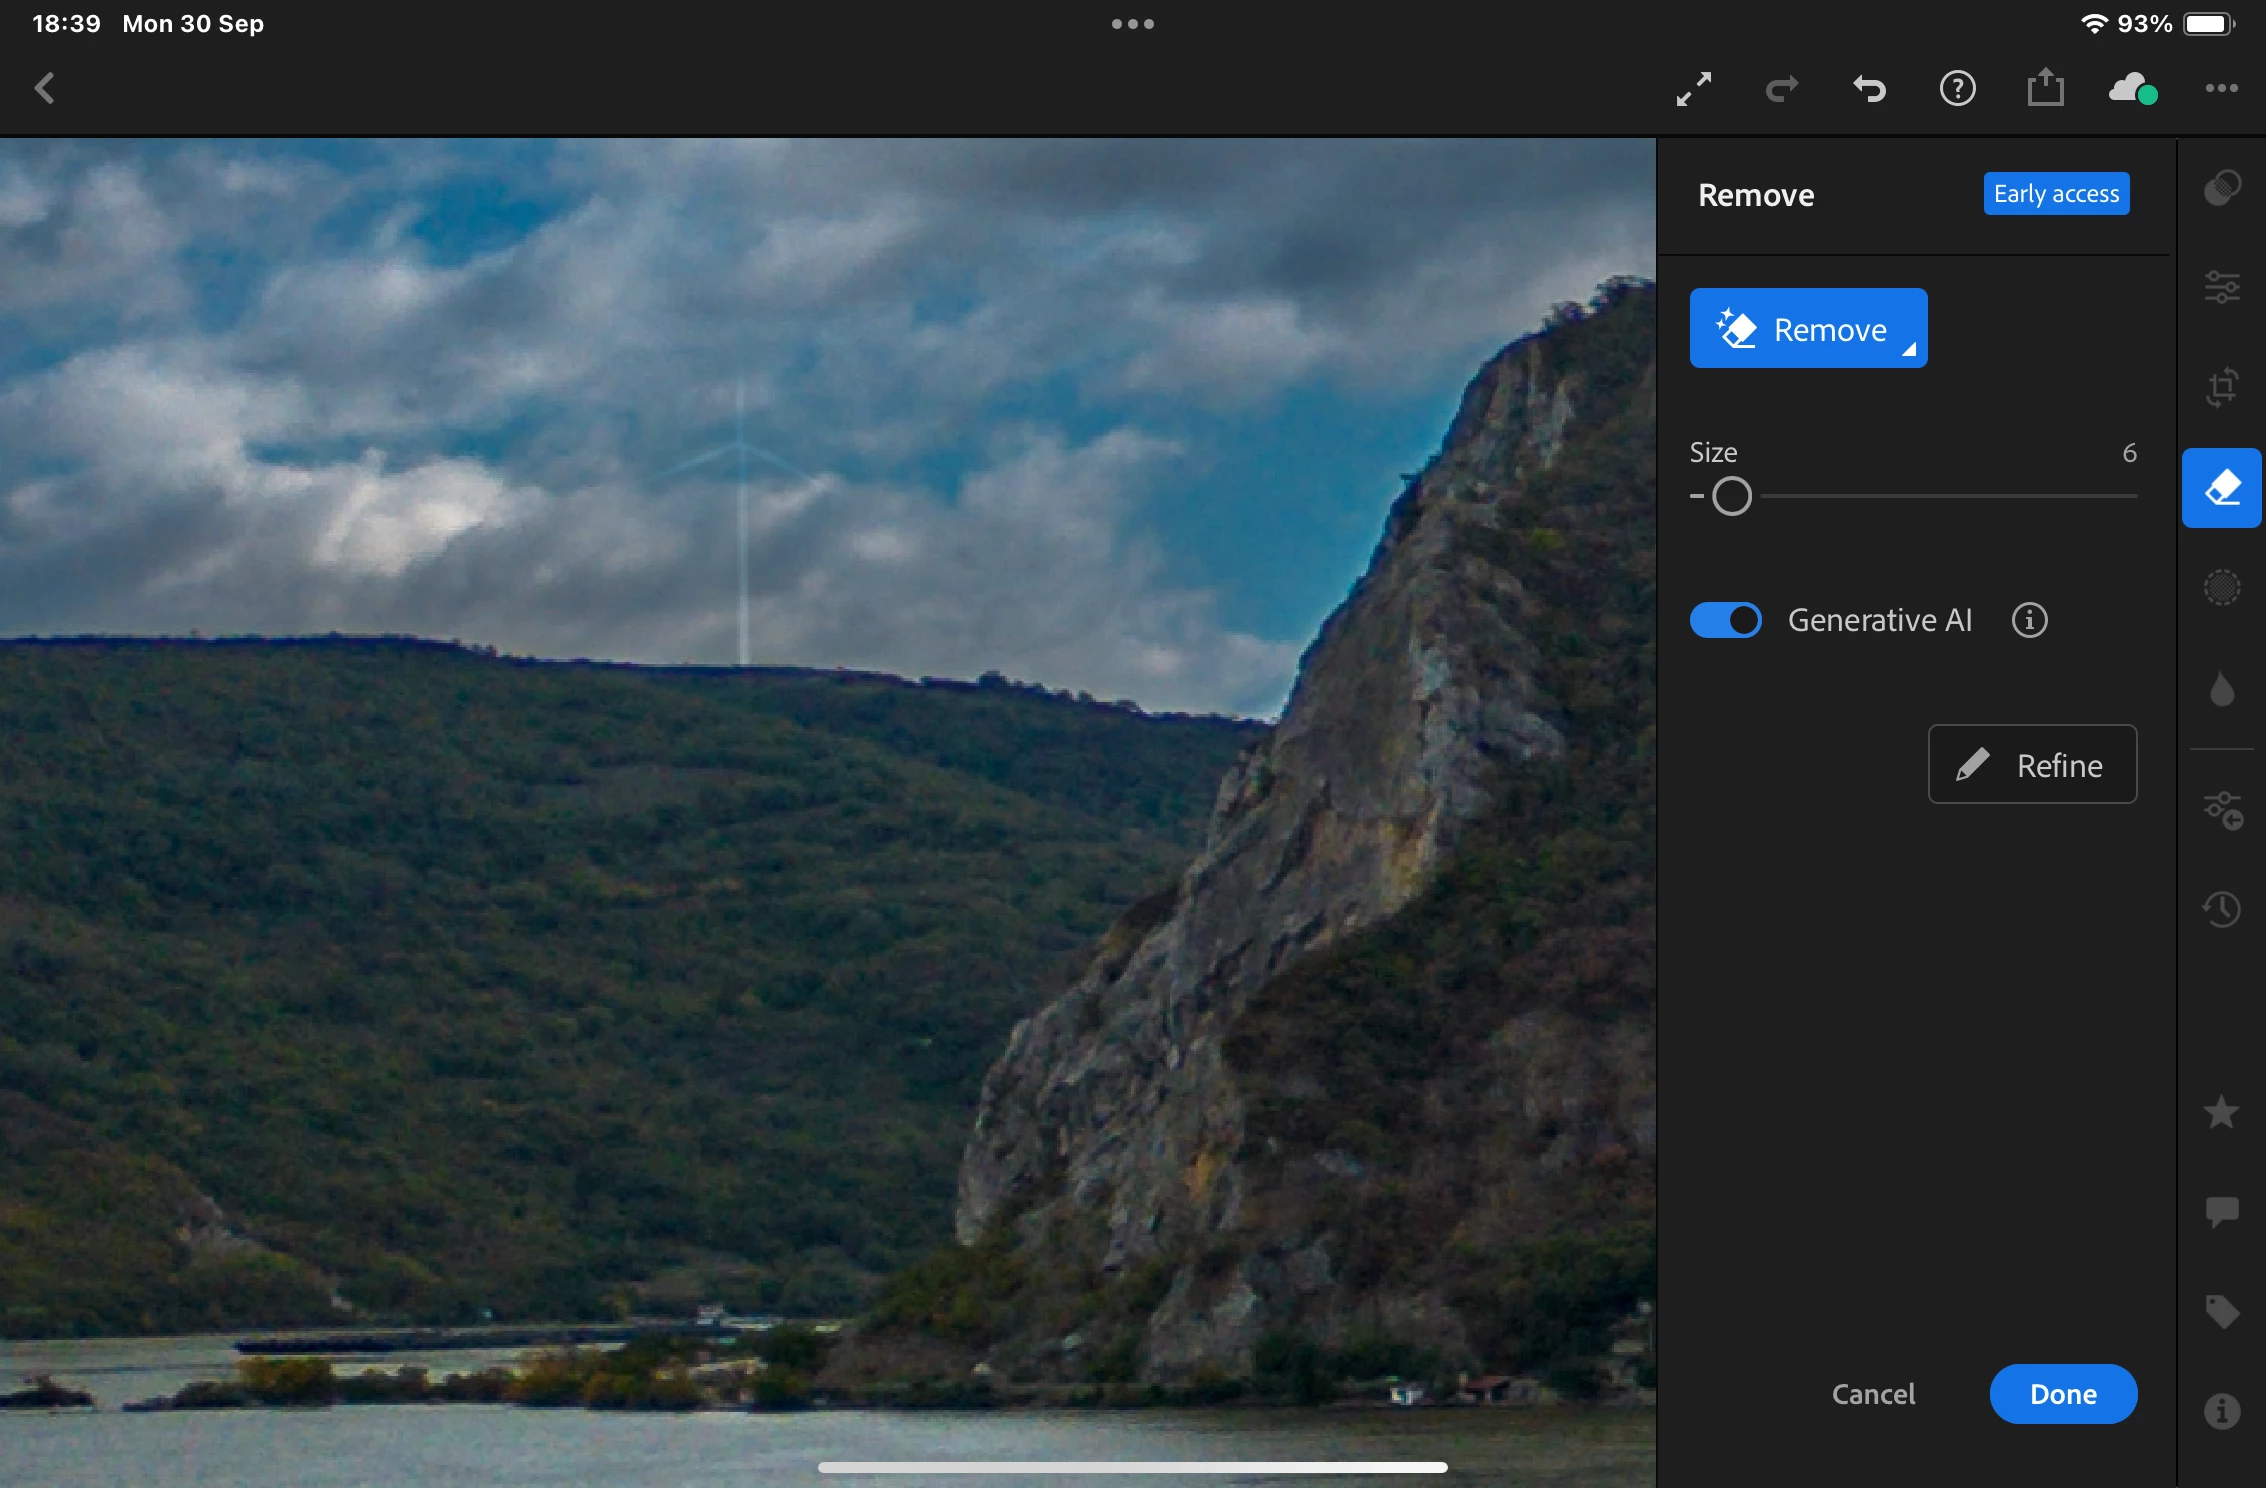Select the Masking circle tool
Viewport: 2266px width, 1488px height.
2222,588
